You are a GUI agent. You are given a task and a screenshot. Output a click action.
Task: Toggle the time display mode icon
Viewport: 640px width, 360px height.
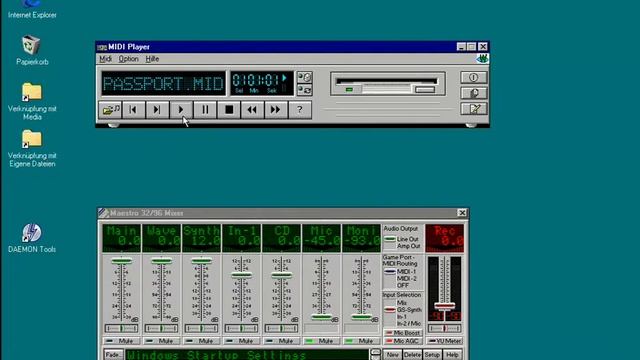click(x=304, y=77)
